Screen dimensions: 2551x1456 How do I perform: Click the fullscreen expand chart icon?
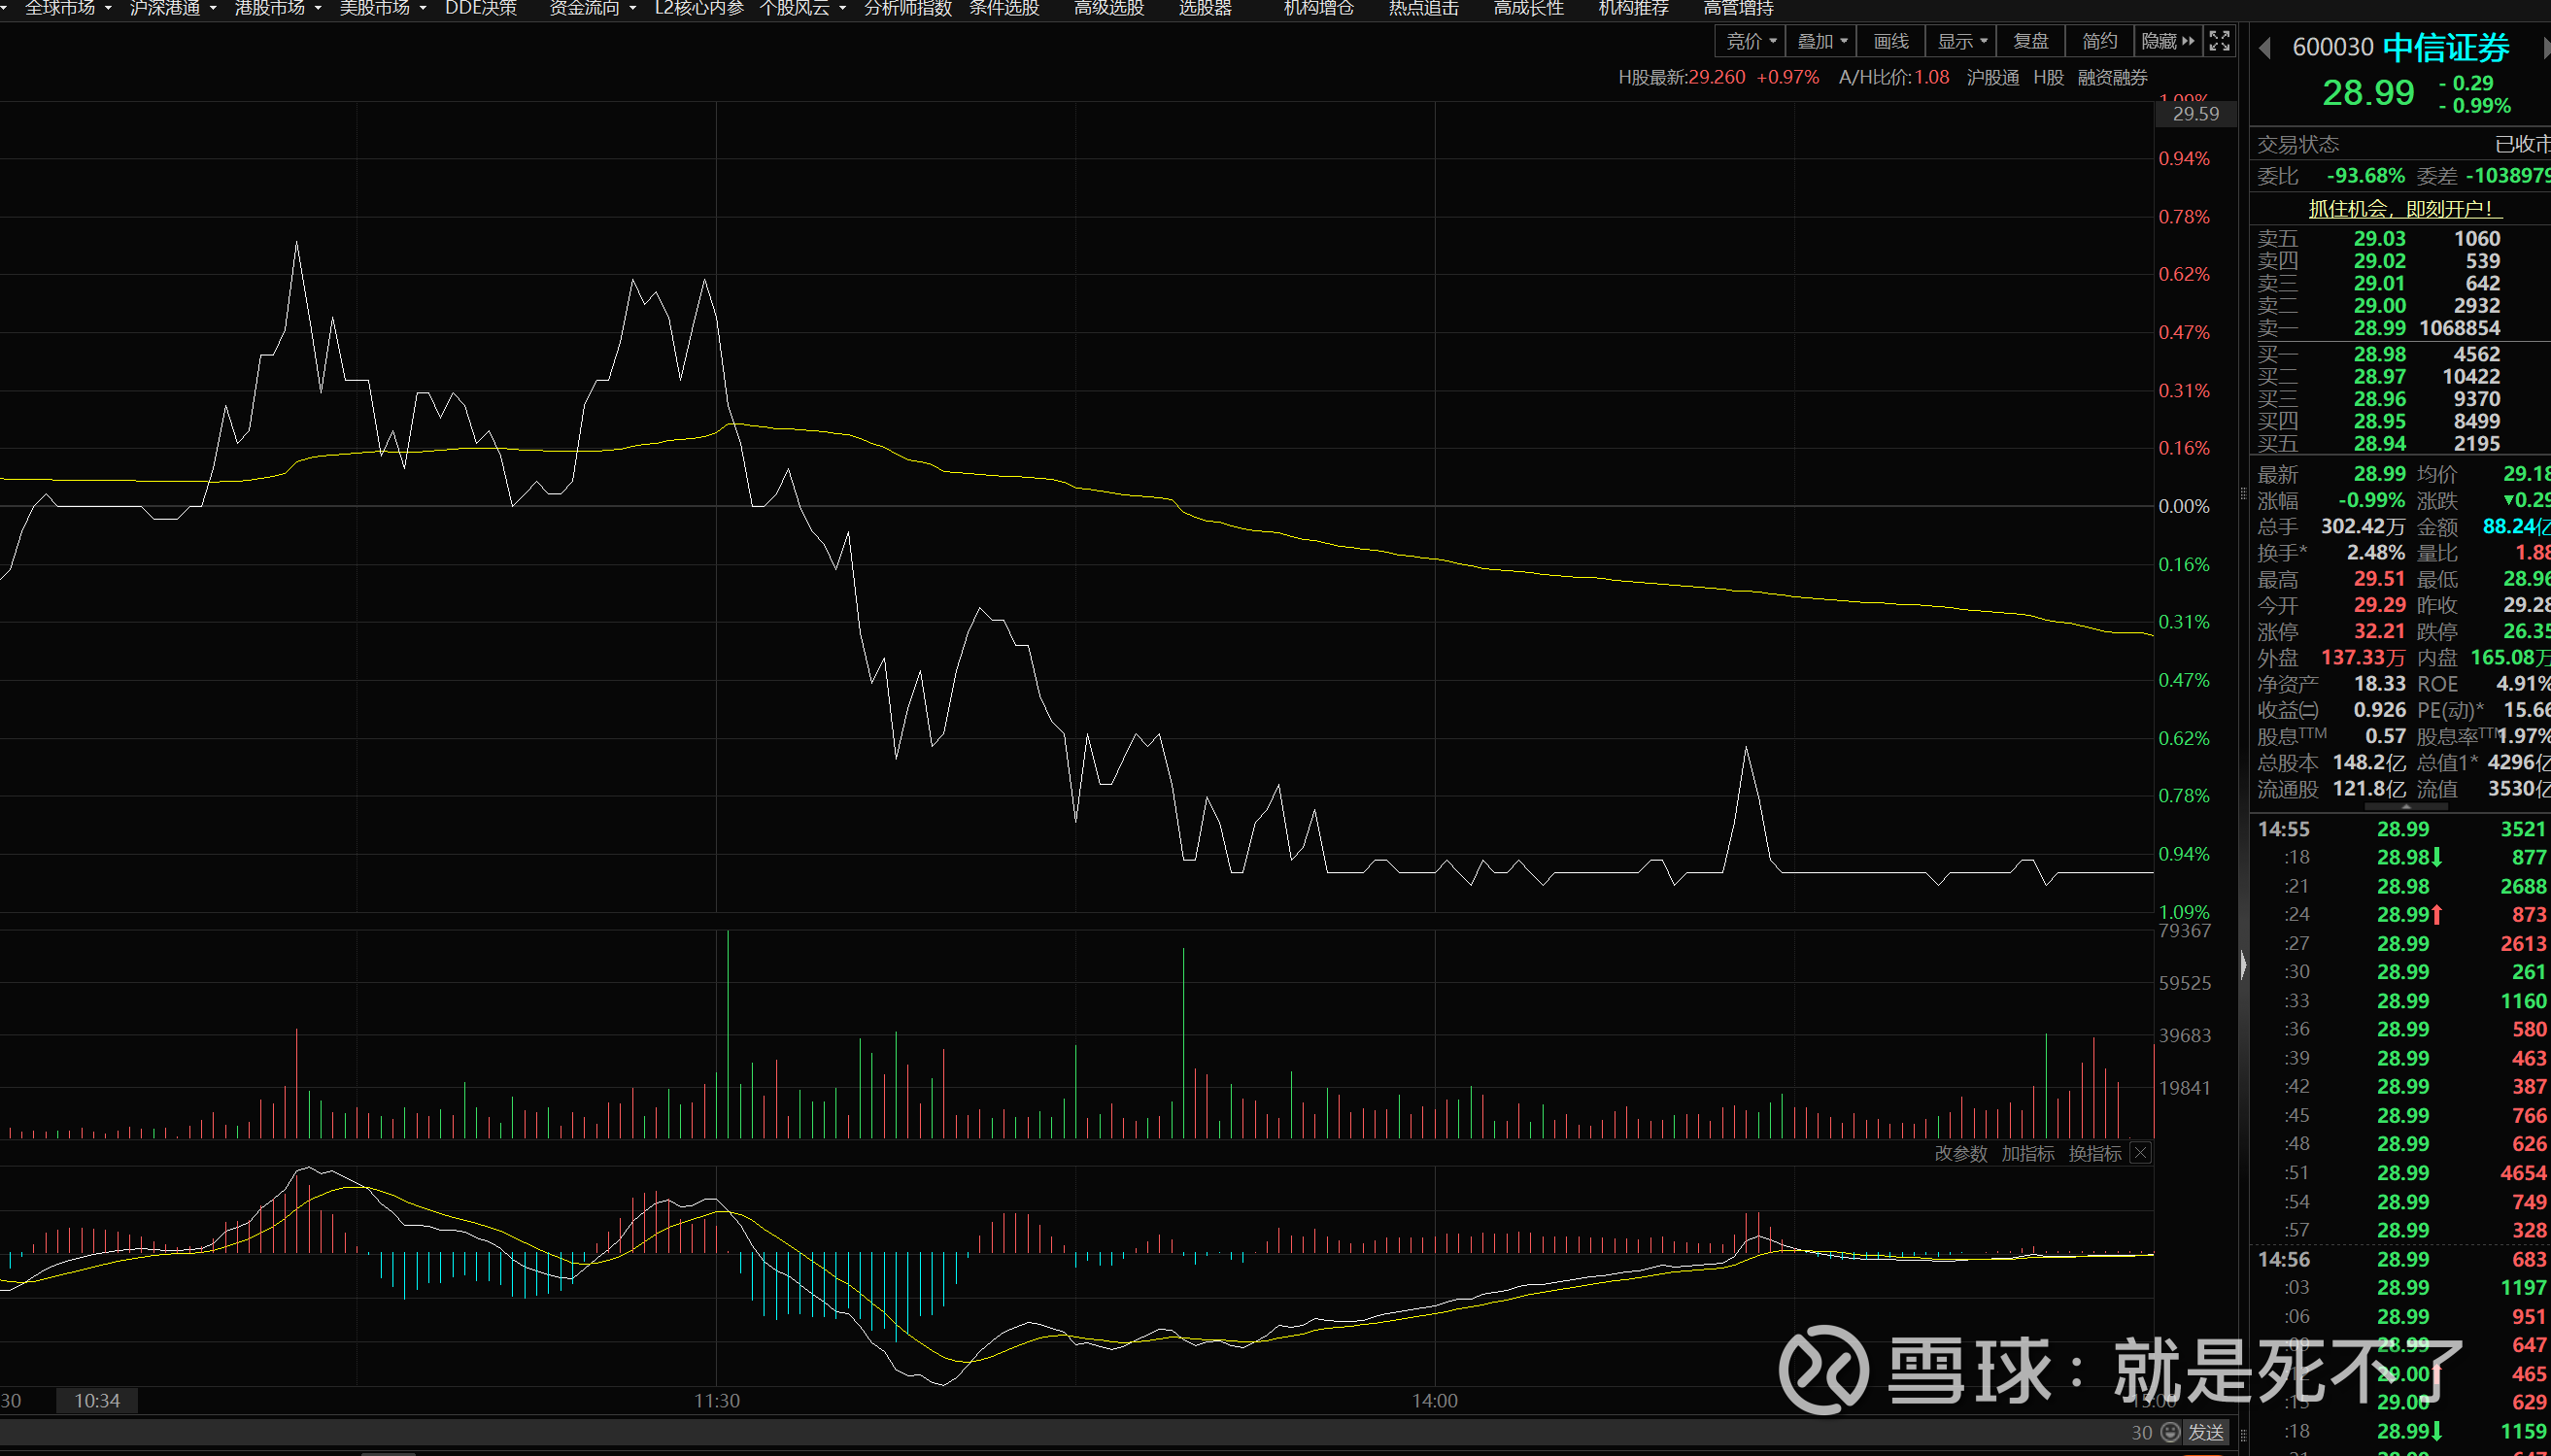click(x=2219, y=41)
